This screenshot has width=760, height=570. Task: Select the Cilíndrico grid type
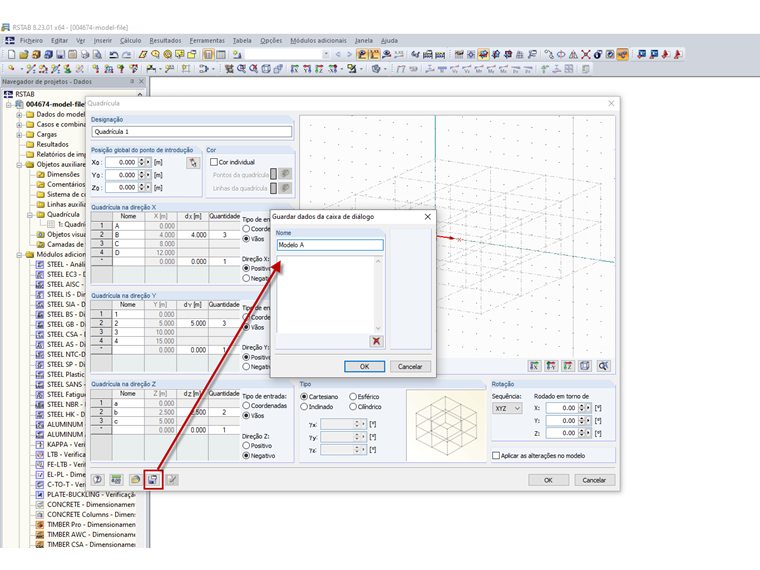353,407
